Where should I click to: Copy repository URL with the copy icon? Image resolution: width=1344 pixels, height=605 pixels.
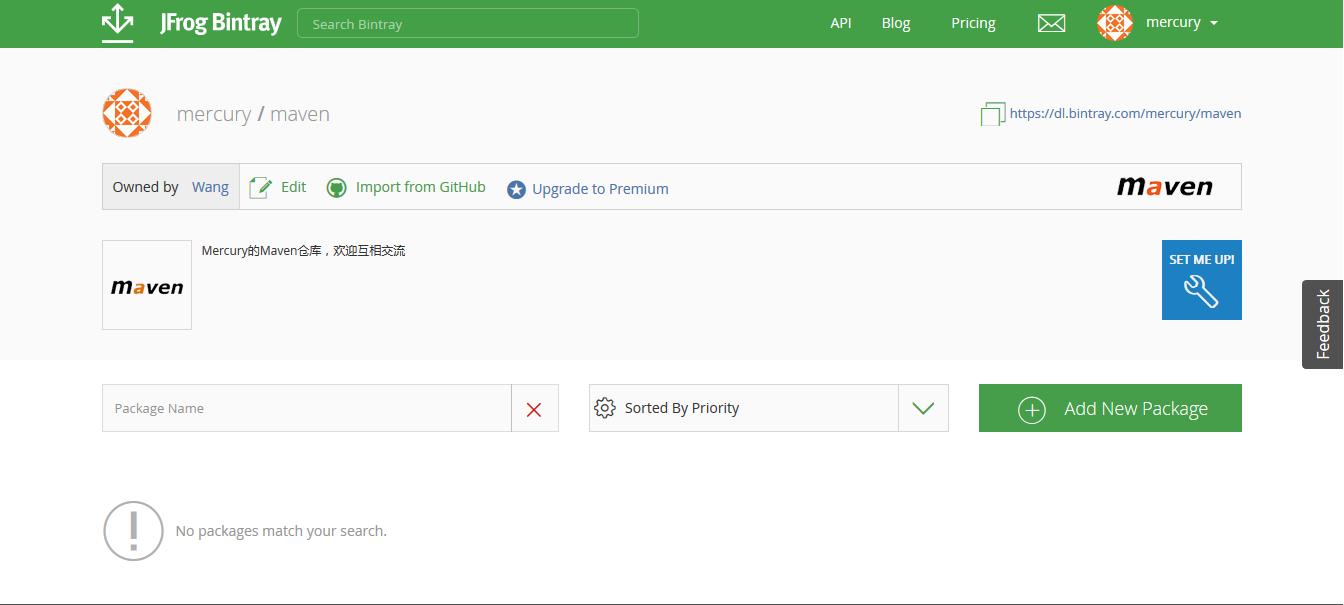(x=993, y=114)
